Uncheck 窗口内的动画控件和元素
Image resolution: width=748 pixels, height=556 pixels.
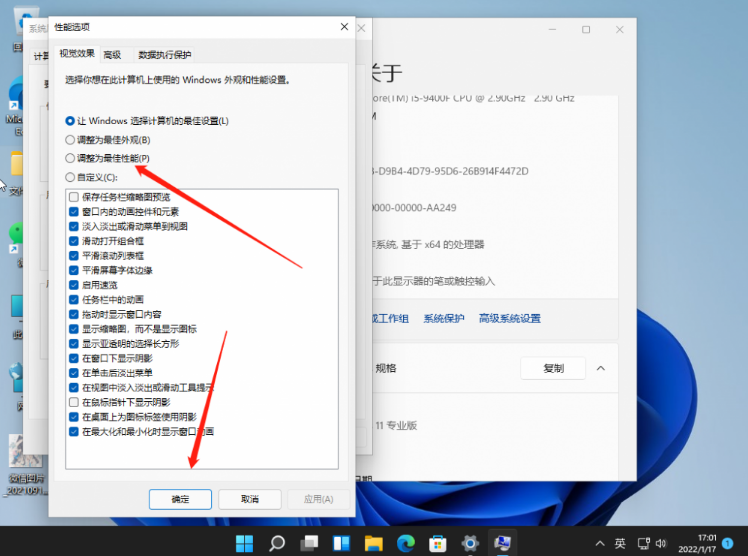[x=74, y=212]
